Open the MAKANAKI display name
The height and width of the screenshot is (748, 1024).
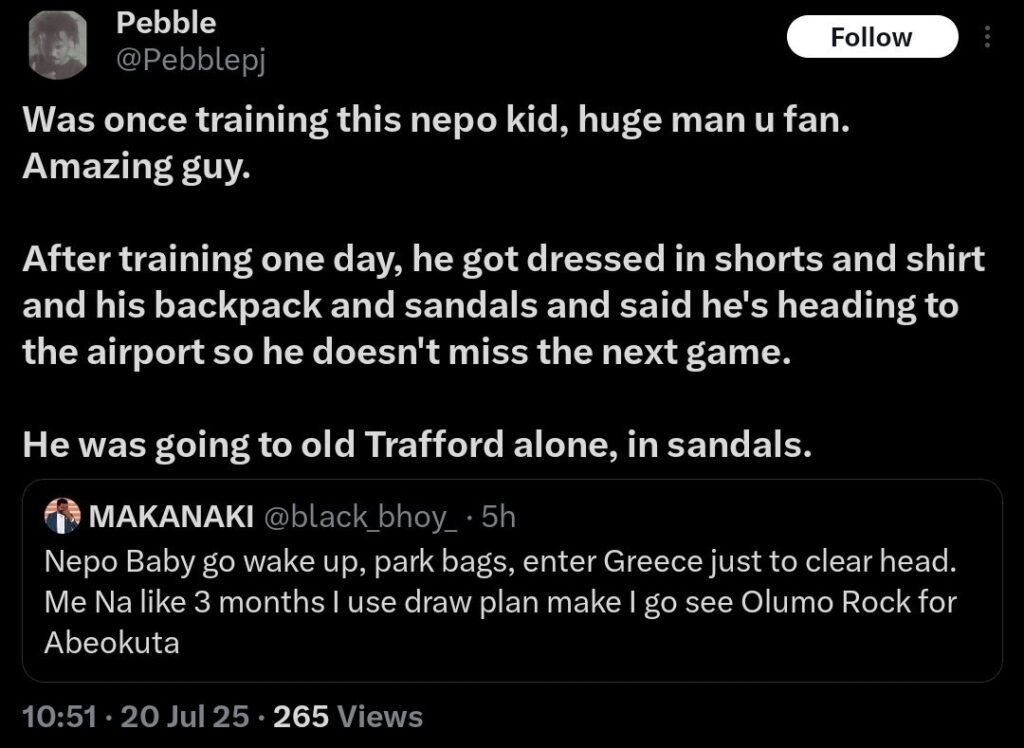coord(171,517)
